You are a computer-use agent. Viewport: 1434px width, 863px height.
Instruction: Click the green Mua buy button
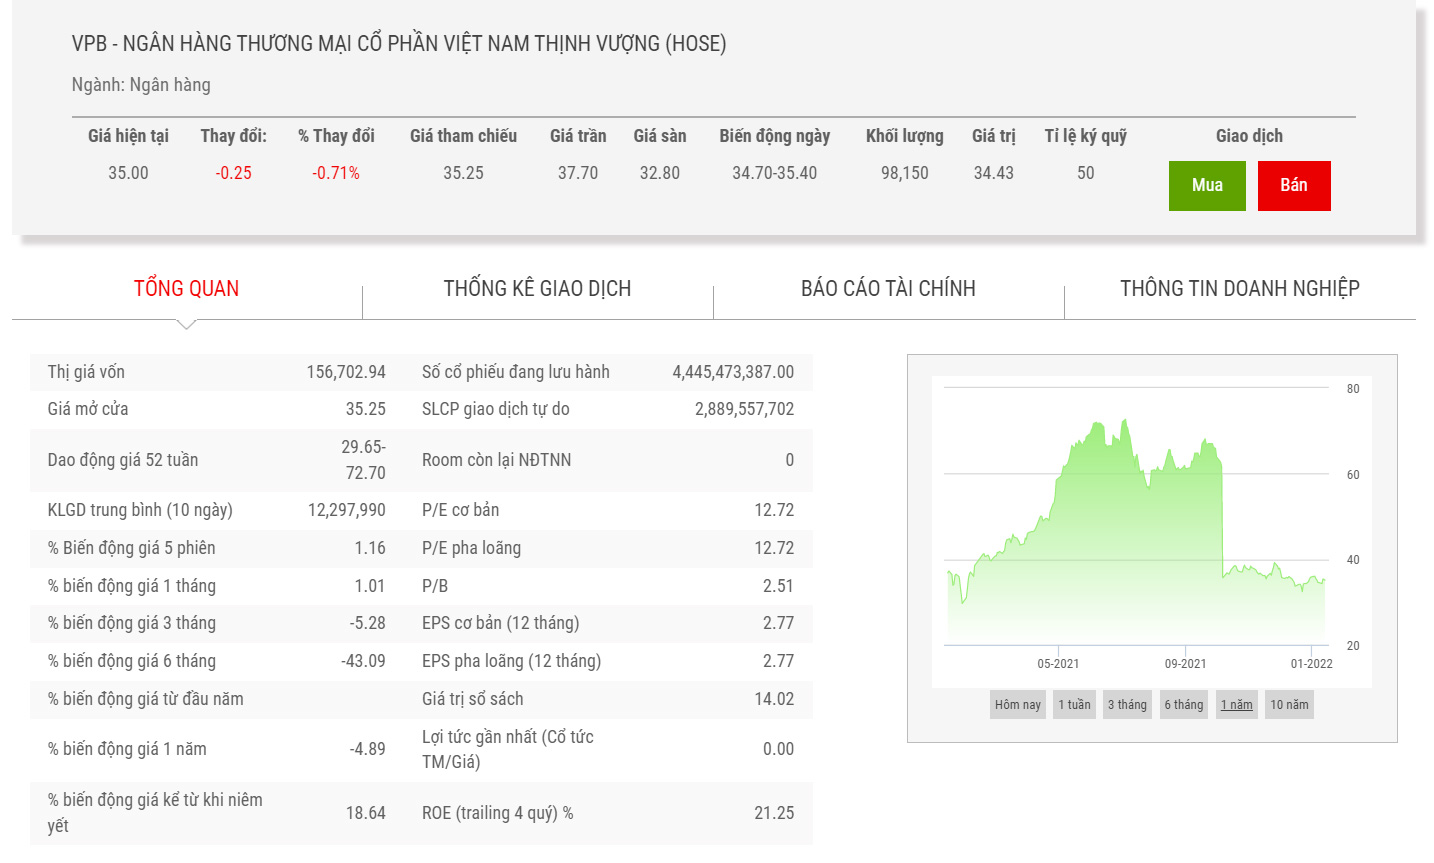tap(1206, 185)
